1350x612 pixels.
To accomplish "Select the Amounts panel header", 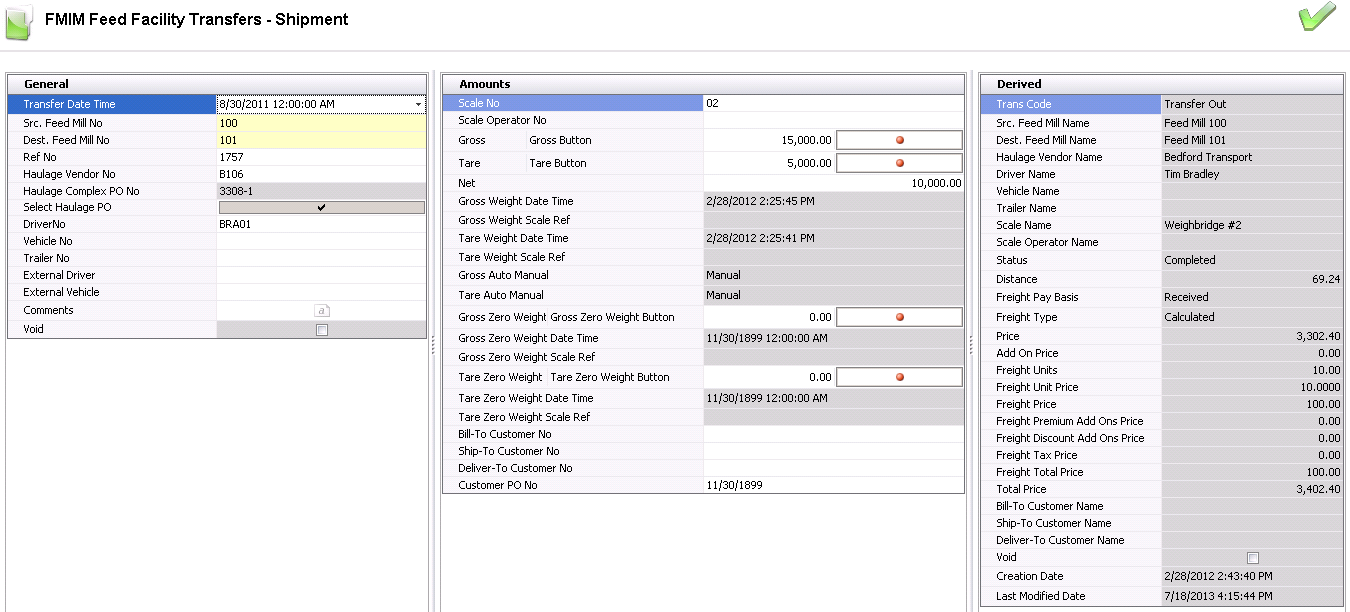I will click(703, 84).
